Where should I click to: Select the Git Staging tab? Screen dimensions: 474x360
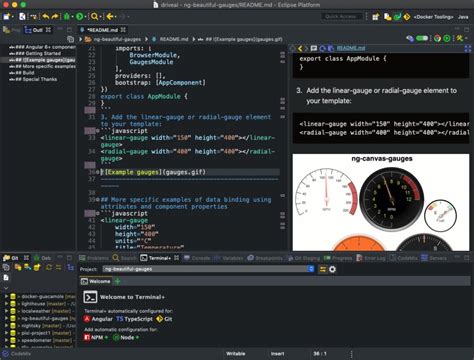pyautogui.click(x=303, y=258)
